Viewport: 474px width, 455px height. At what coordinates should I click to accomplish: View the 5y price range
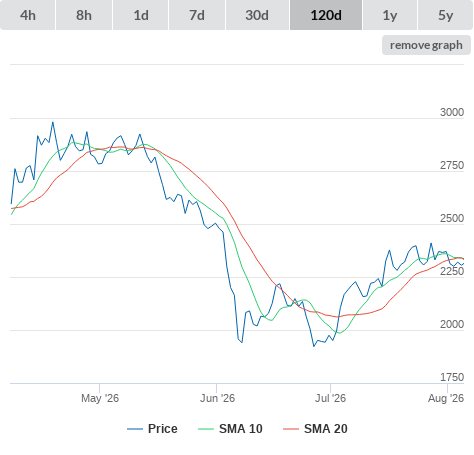pos(445,15)
